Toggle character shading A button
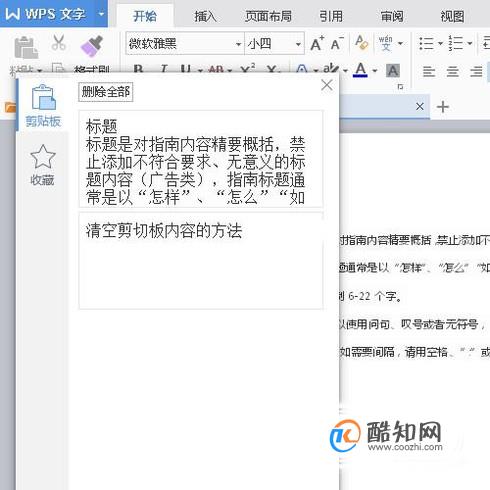Screen dimensions: 490x490 tap(393, 71)
